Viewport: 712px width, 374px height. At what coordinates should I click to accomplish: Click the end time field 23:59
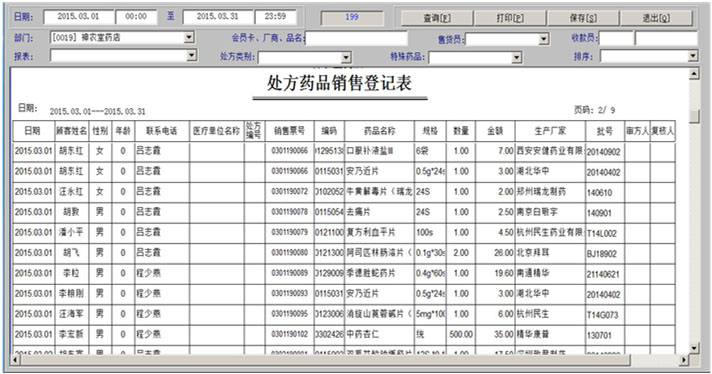pyautogui.click(x=275, y=17)
